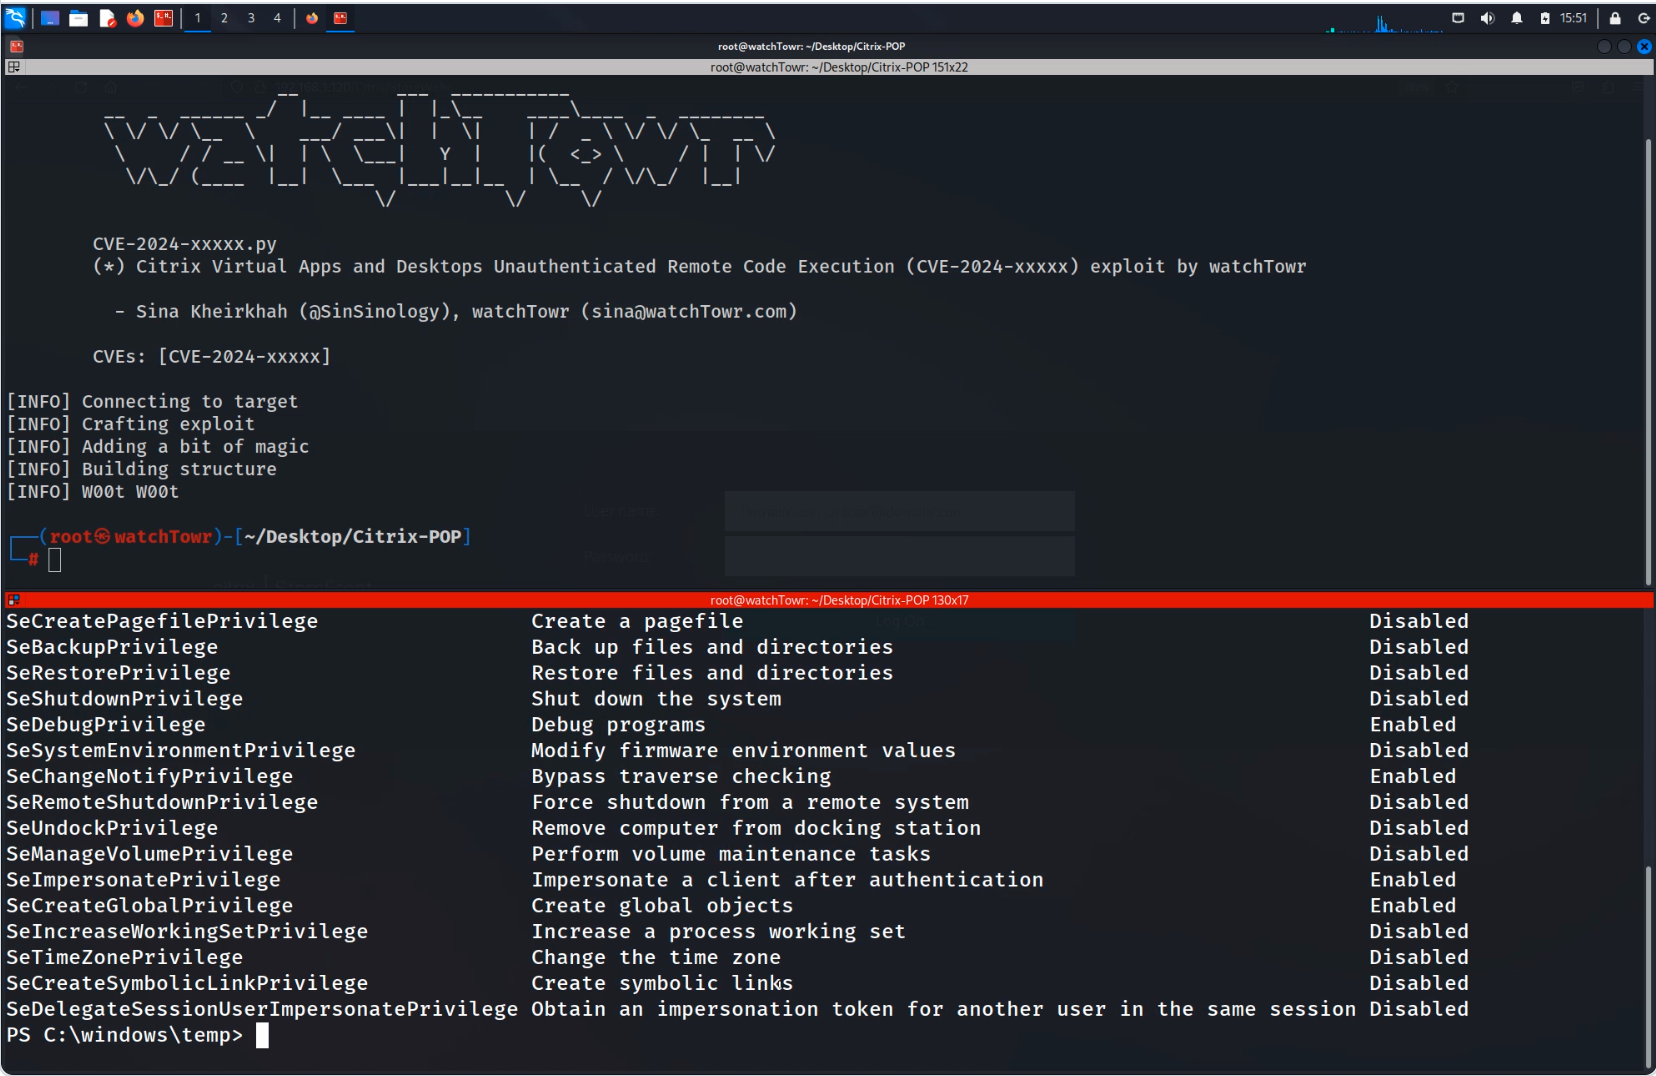Click the 15:51 panel clock
This screenshot has width=1656, height=1076.
[1573, 18]
